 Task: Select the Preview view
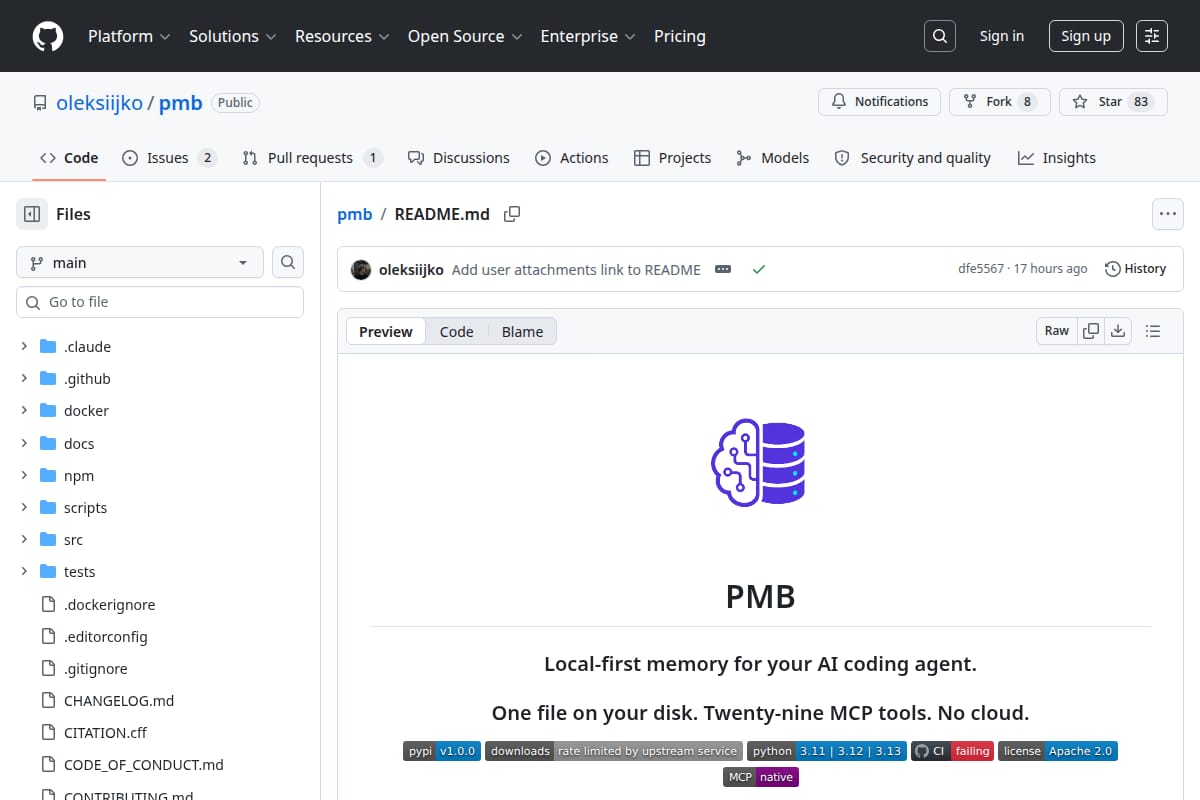tap(386, 332)
